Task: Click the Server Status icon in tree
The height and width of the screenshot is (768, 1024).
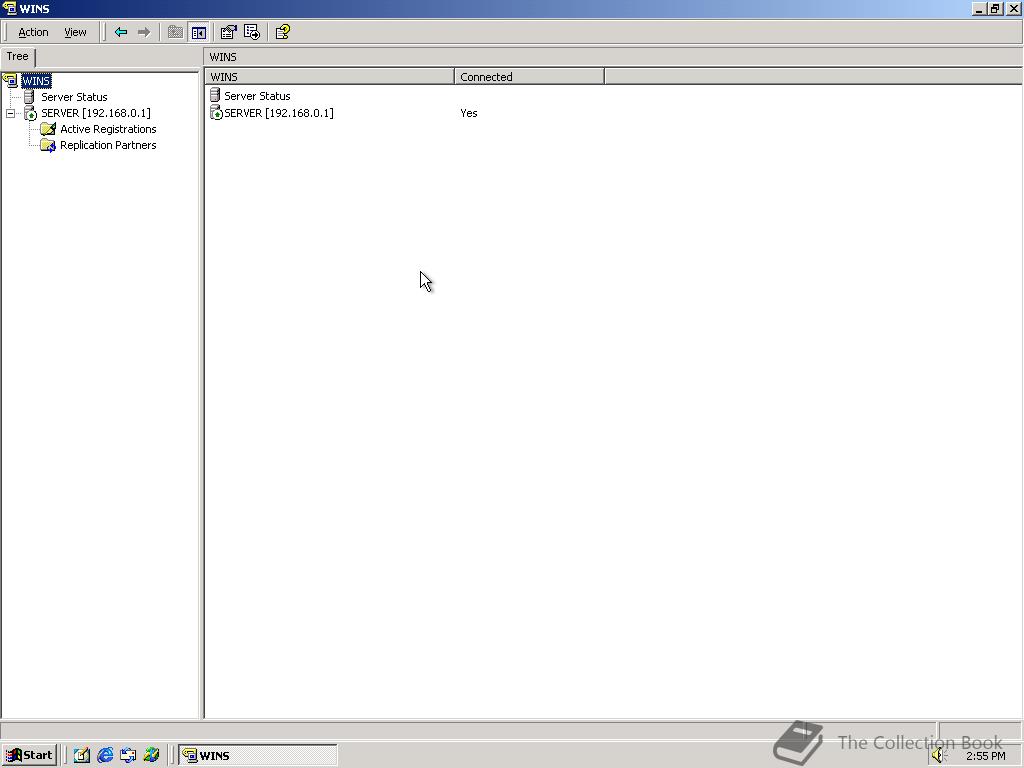Action: point(29,97)
